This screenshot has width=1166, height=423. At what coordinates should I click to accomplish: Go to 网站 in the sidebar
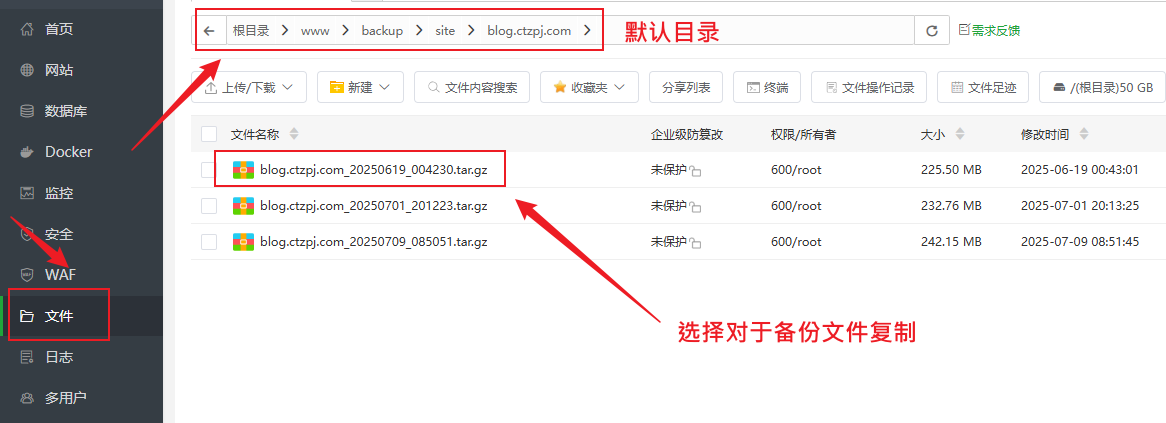pyautogui.click(x=59, y=70)
